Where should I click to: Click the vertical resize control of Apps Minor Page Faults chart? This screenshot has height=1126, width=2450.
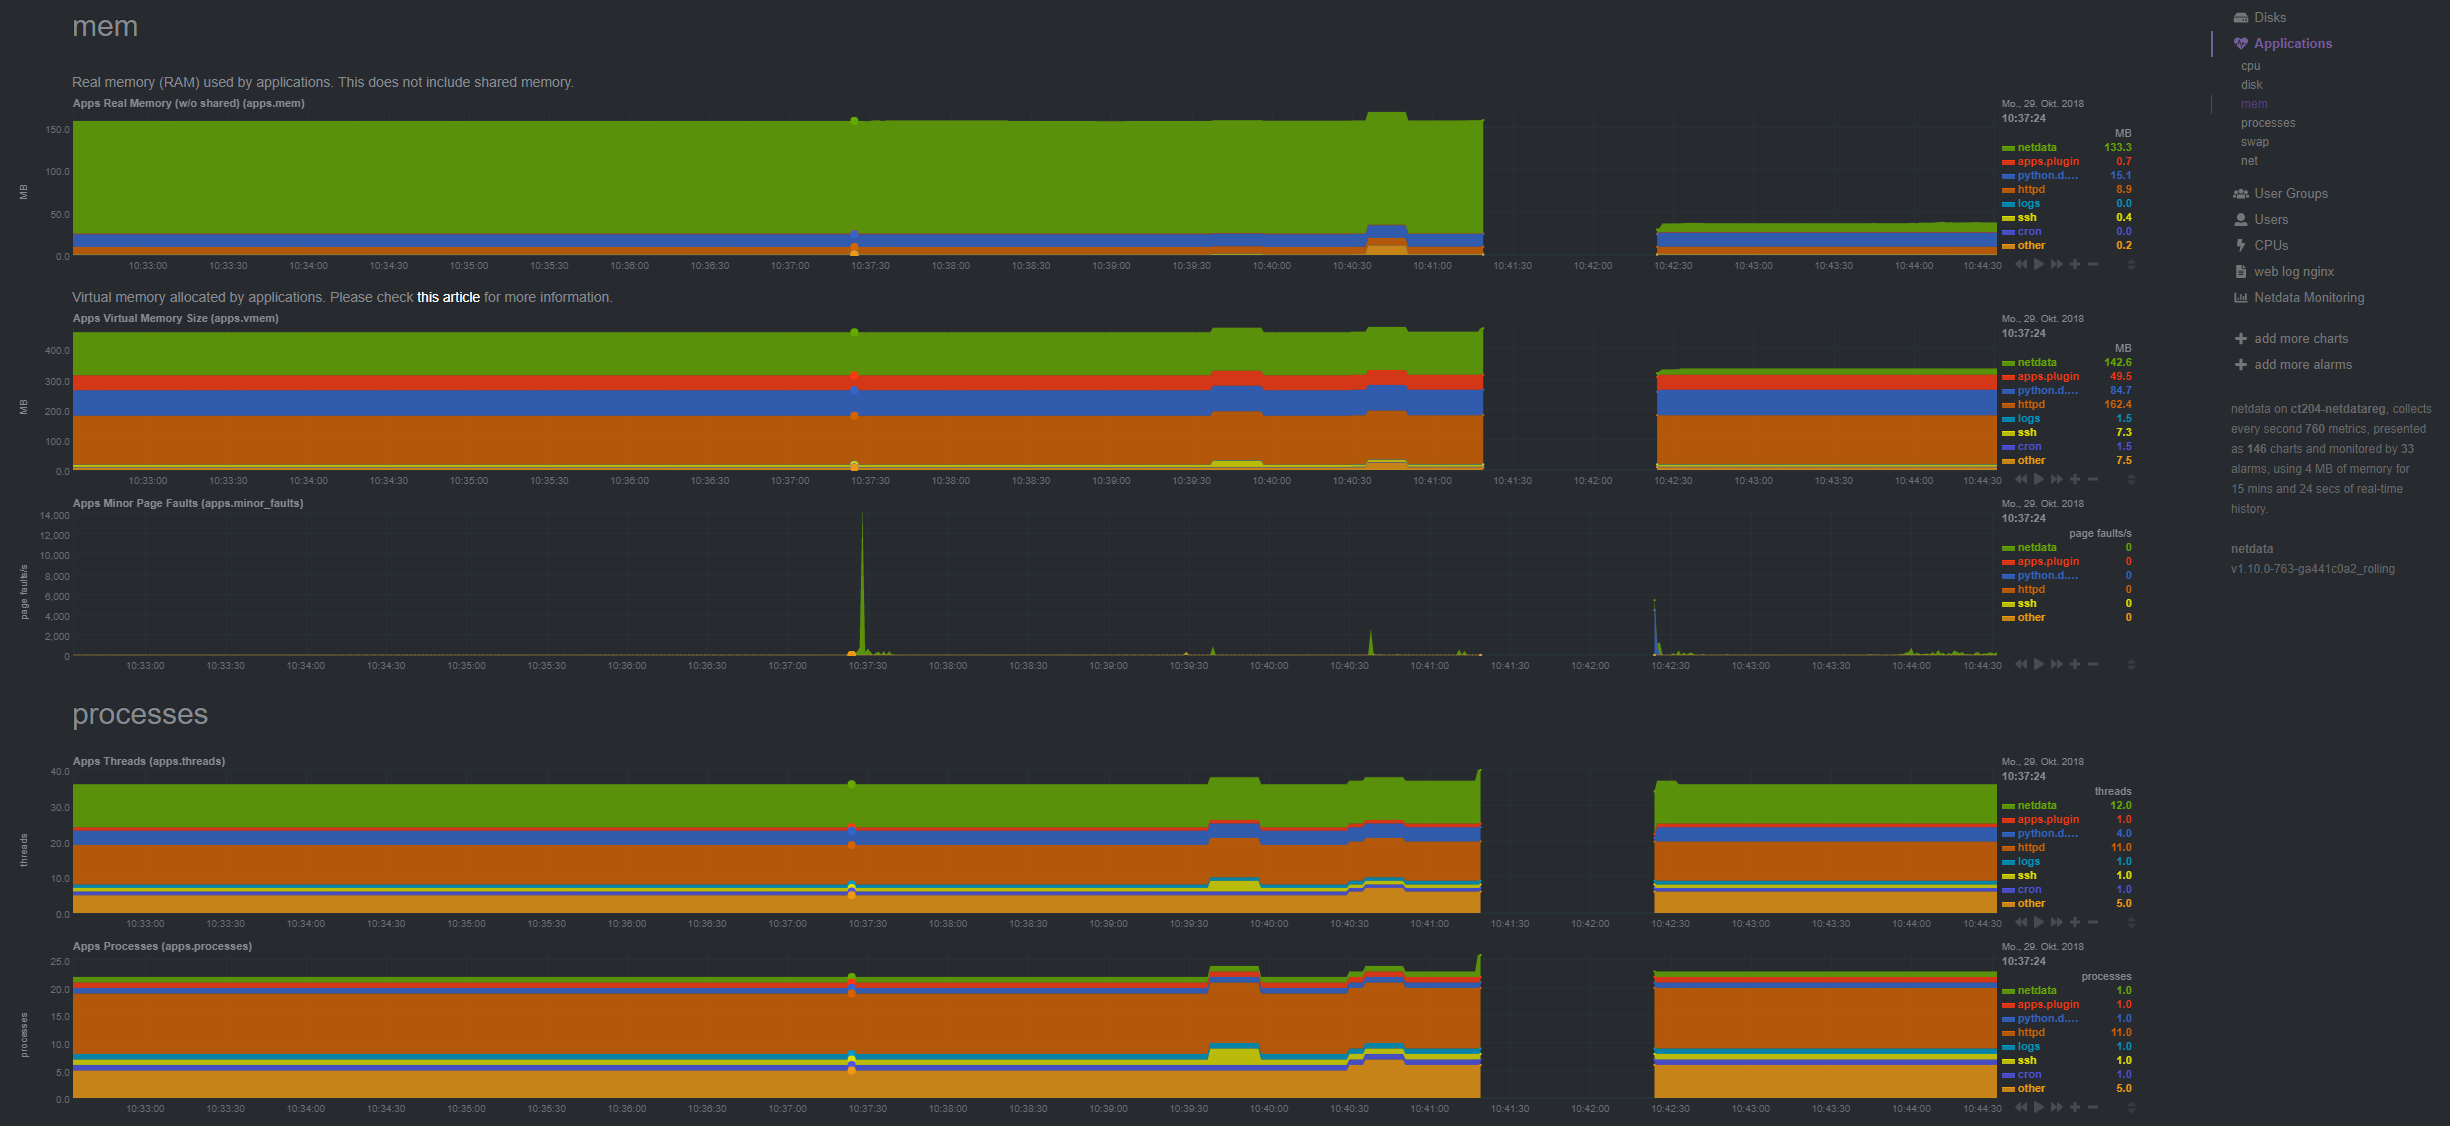click(x=2131, y=663)
